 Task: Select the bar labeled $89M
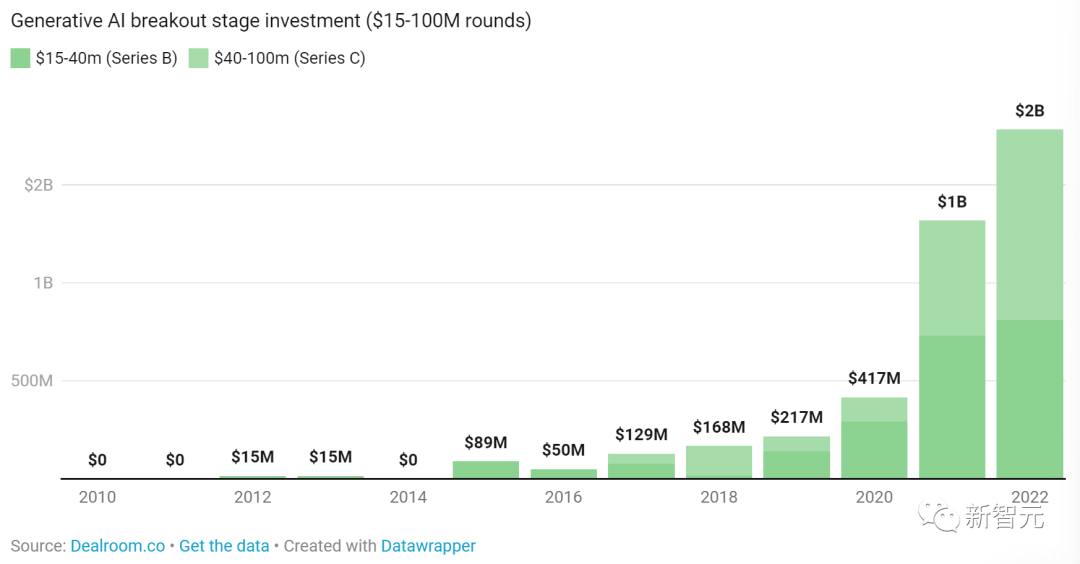(x=486, y=469)
